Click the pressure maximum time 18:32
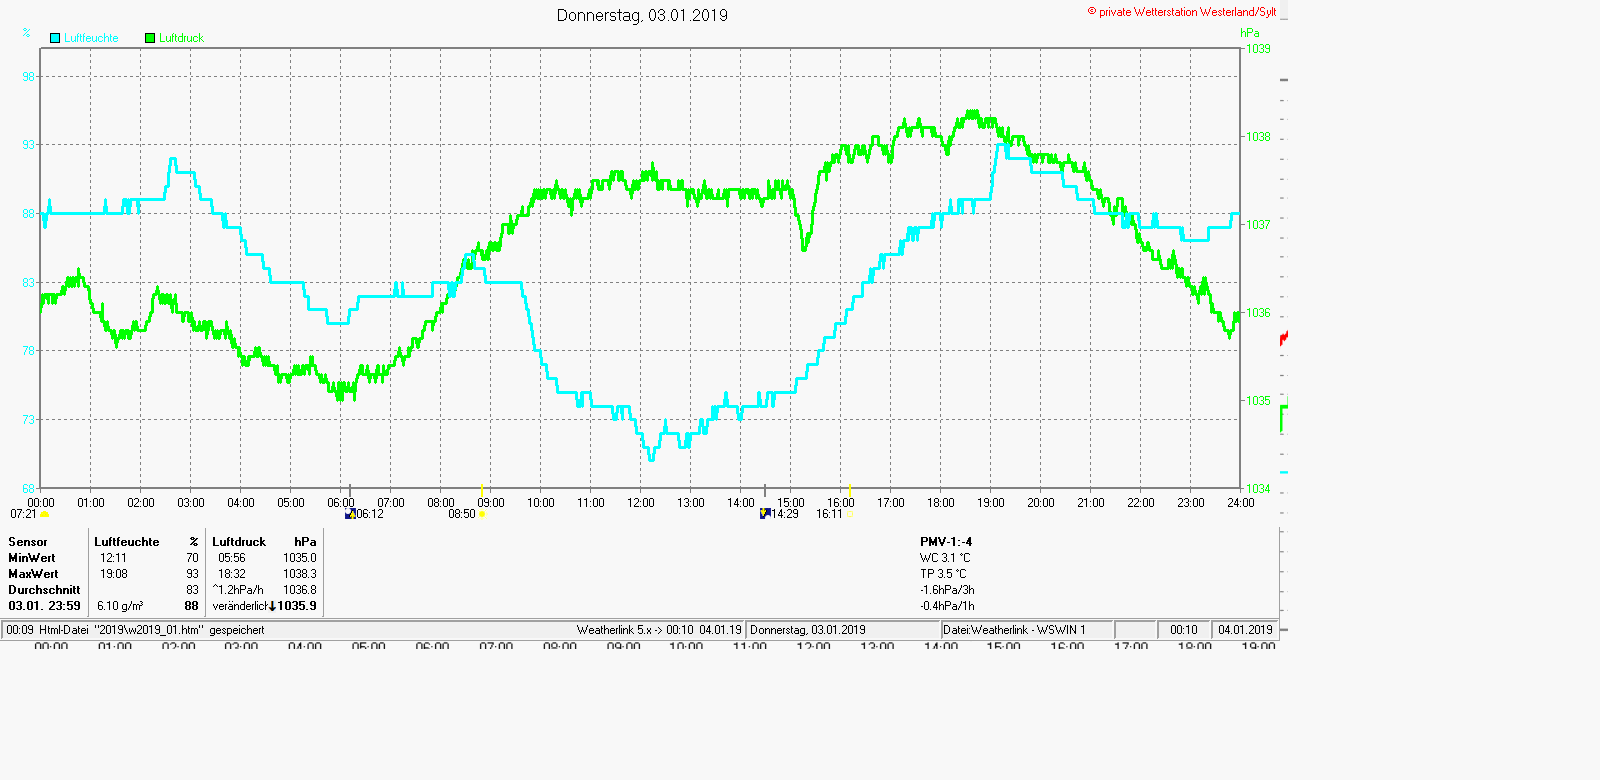Image resolution: width=1600 pixels, height=780 pixels. tap(232, 574)
